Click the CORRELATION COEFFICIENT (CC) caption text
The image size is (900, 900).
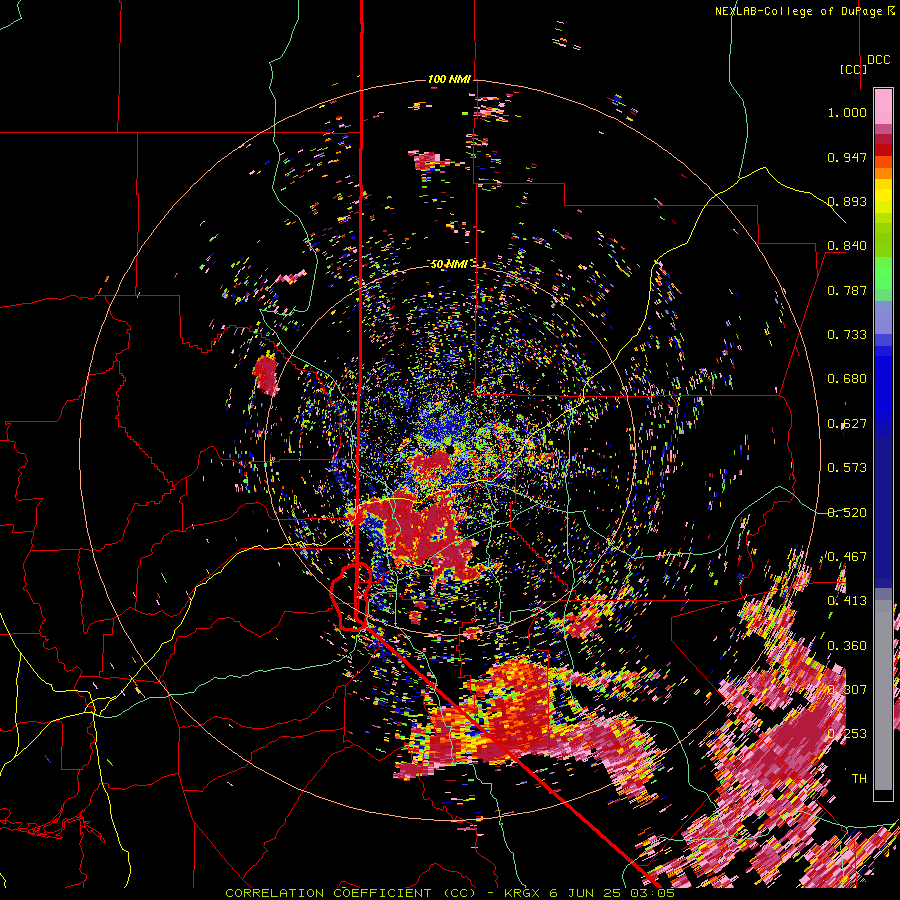click(x=351, y=893)
